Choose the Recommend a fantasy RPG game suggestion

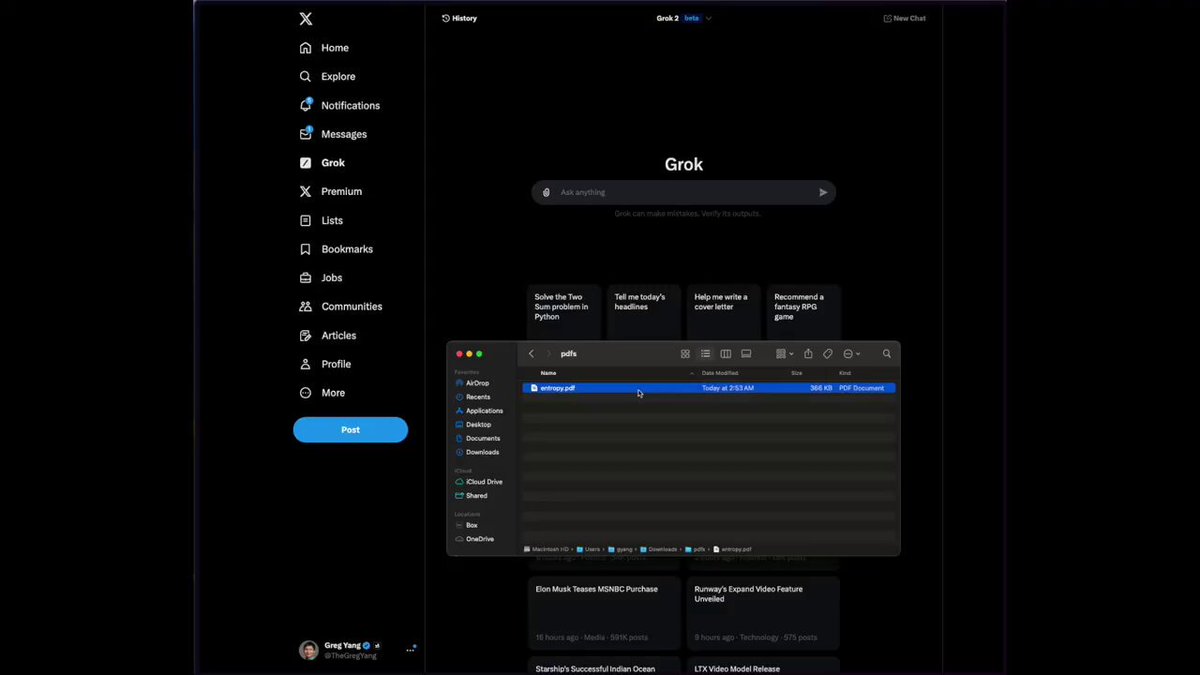click(x=804, y=312)
